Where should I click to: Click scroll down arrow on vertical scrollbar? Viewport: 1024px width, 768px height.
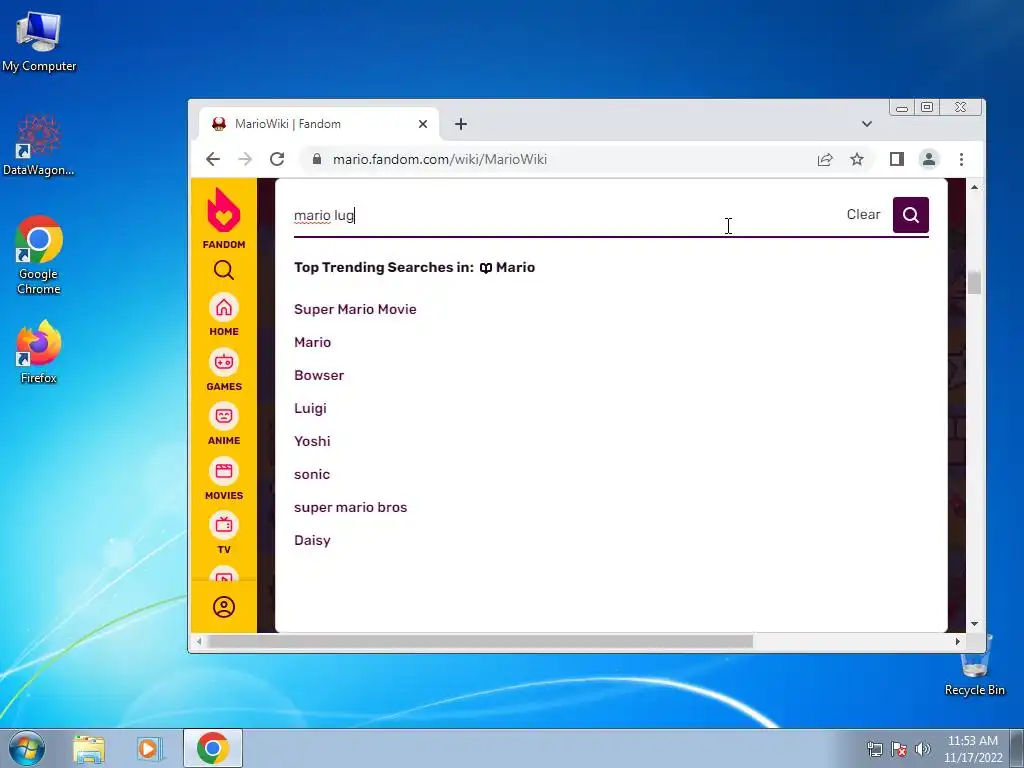pos(974,624)
